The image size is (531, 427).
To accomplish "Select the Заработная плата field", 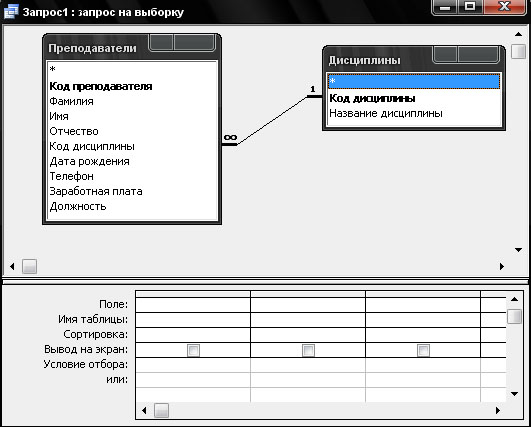I will (132, 191).
